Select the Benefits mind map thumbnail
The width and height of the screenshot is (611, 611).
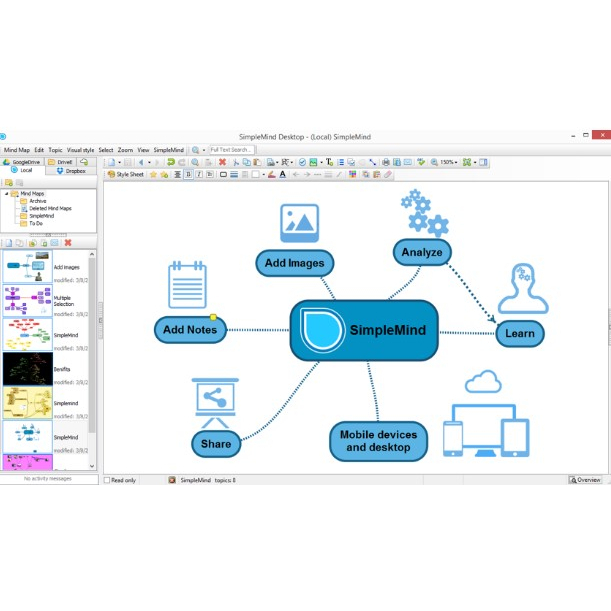pyautogui.click(x=27, y=368)
